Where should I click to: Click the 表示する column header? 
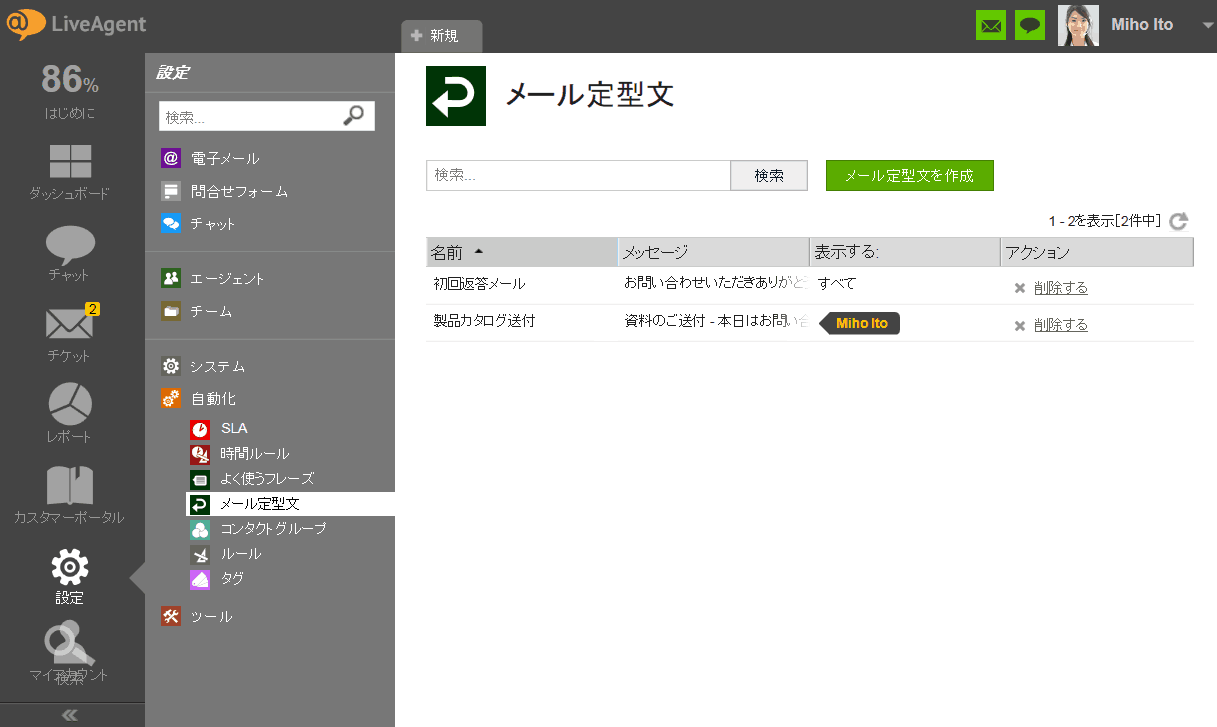tap(904, 252)
